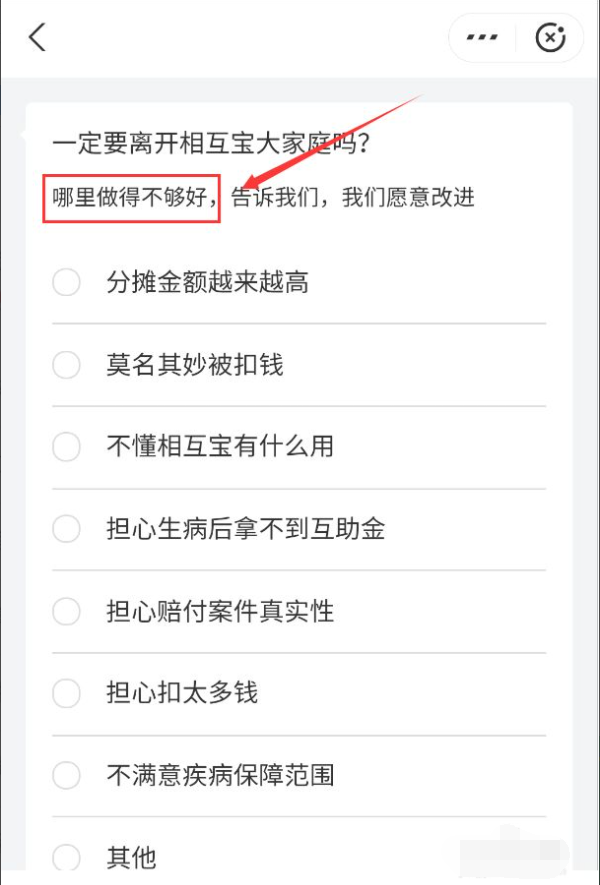
Task: Go back using the arrow icon
Action: click(x=38, y=38)
